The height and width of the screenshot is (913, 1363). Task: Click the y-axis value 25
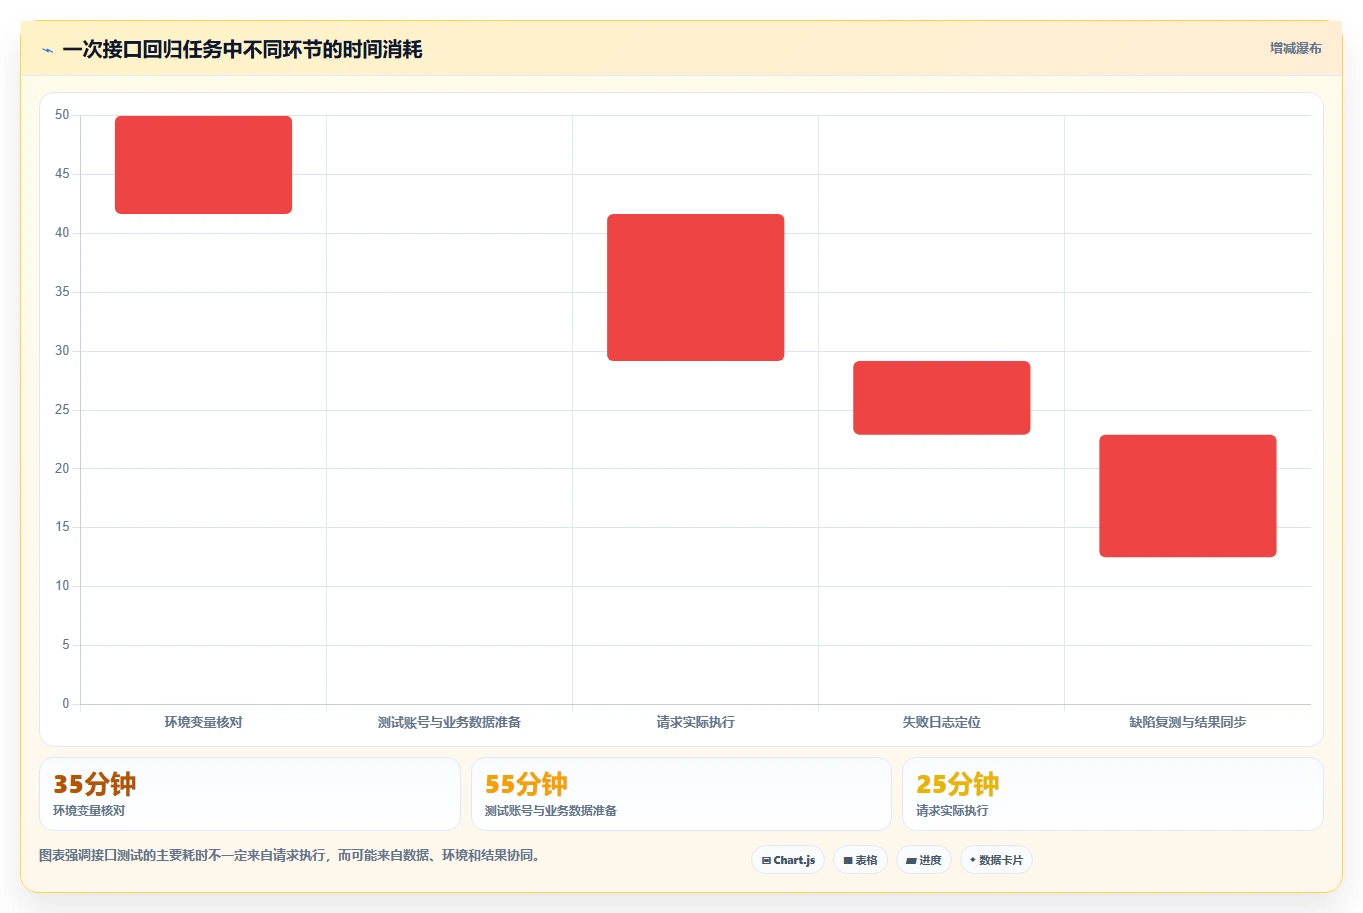coord(62,410)
